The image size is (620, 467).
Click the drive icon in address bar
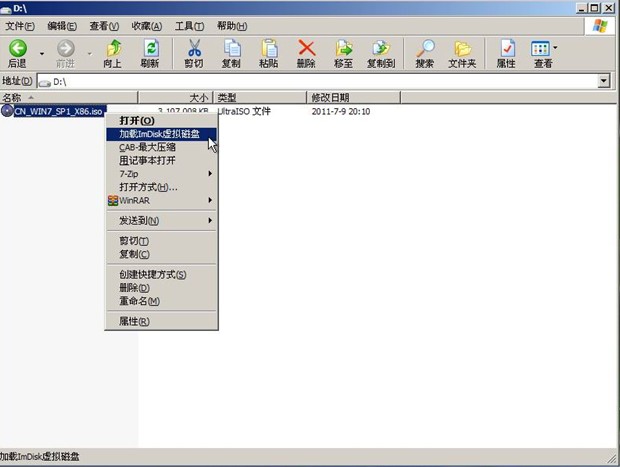(x=45, y=83)
